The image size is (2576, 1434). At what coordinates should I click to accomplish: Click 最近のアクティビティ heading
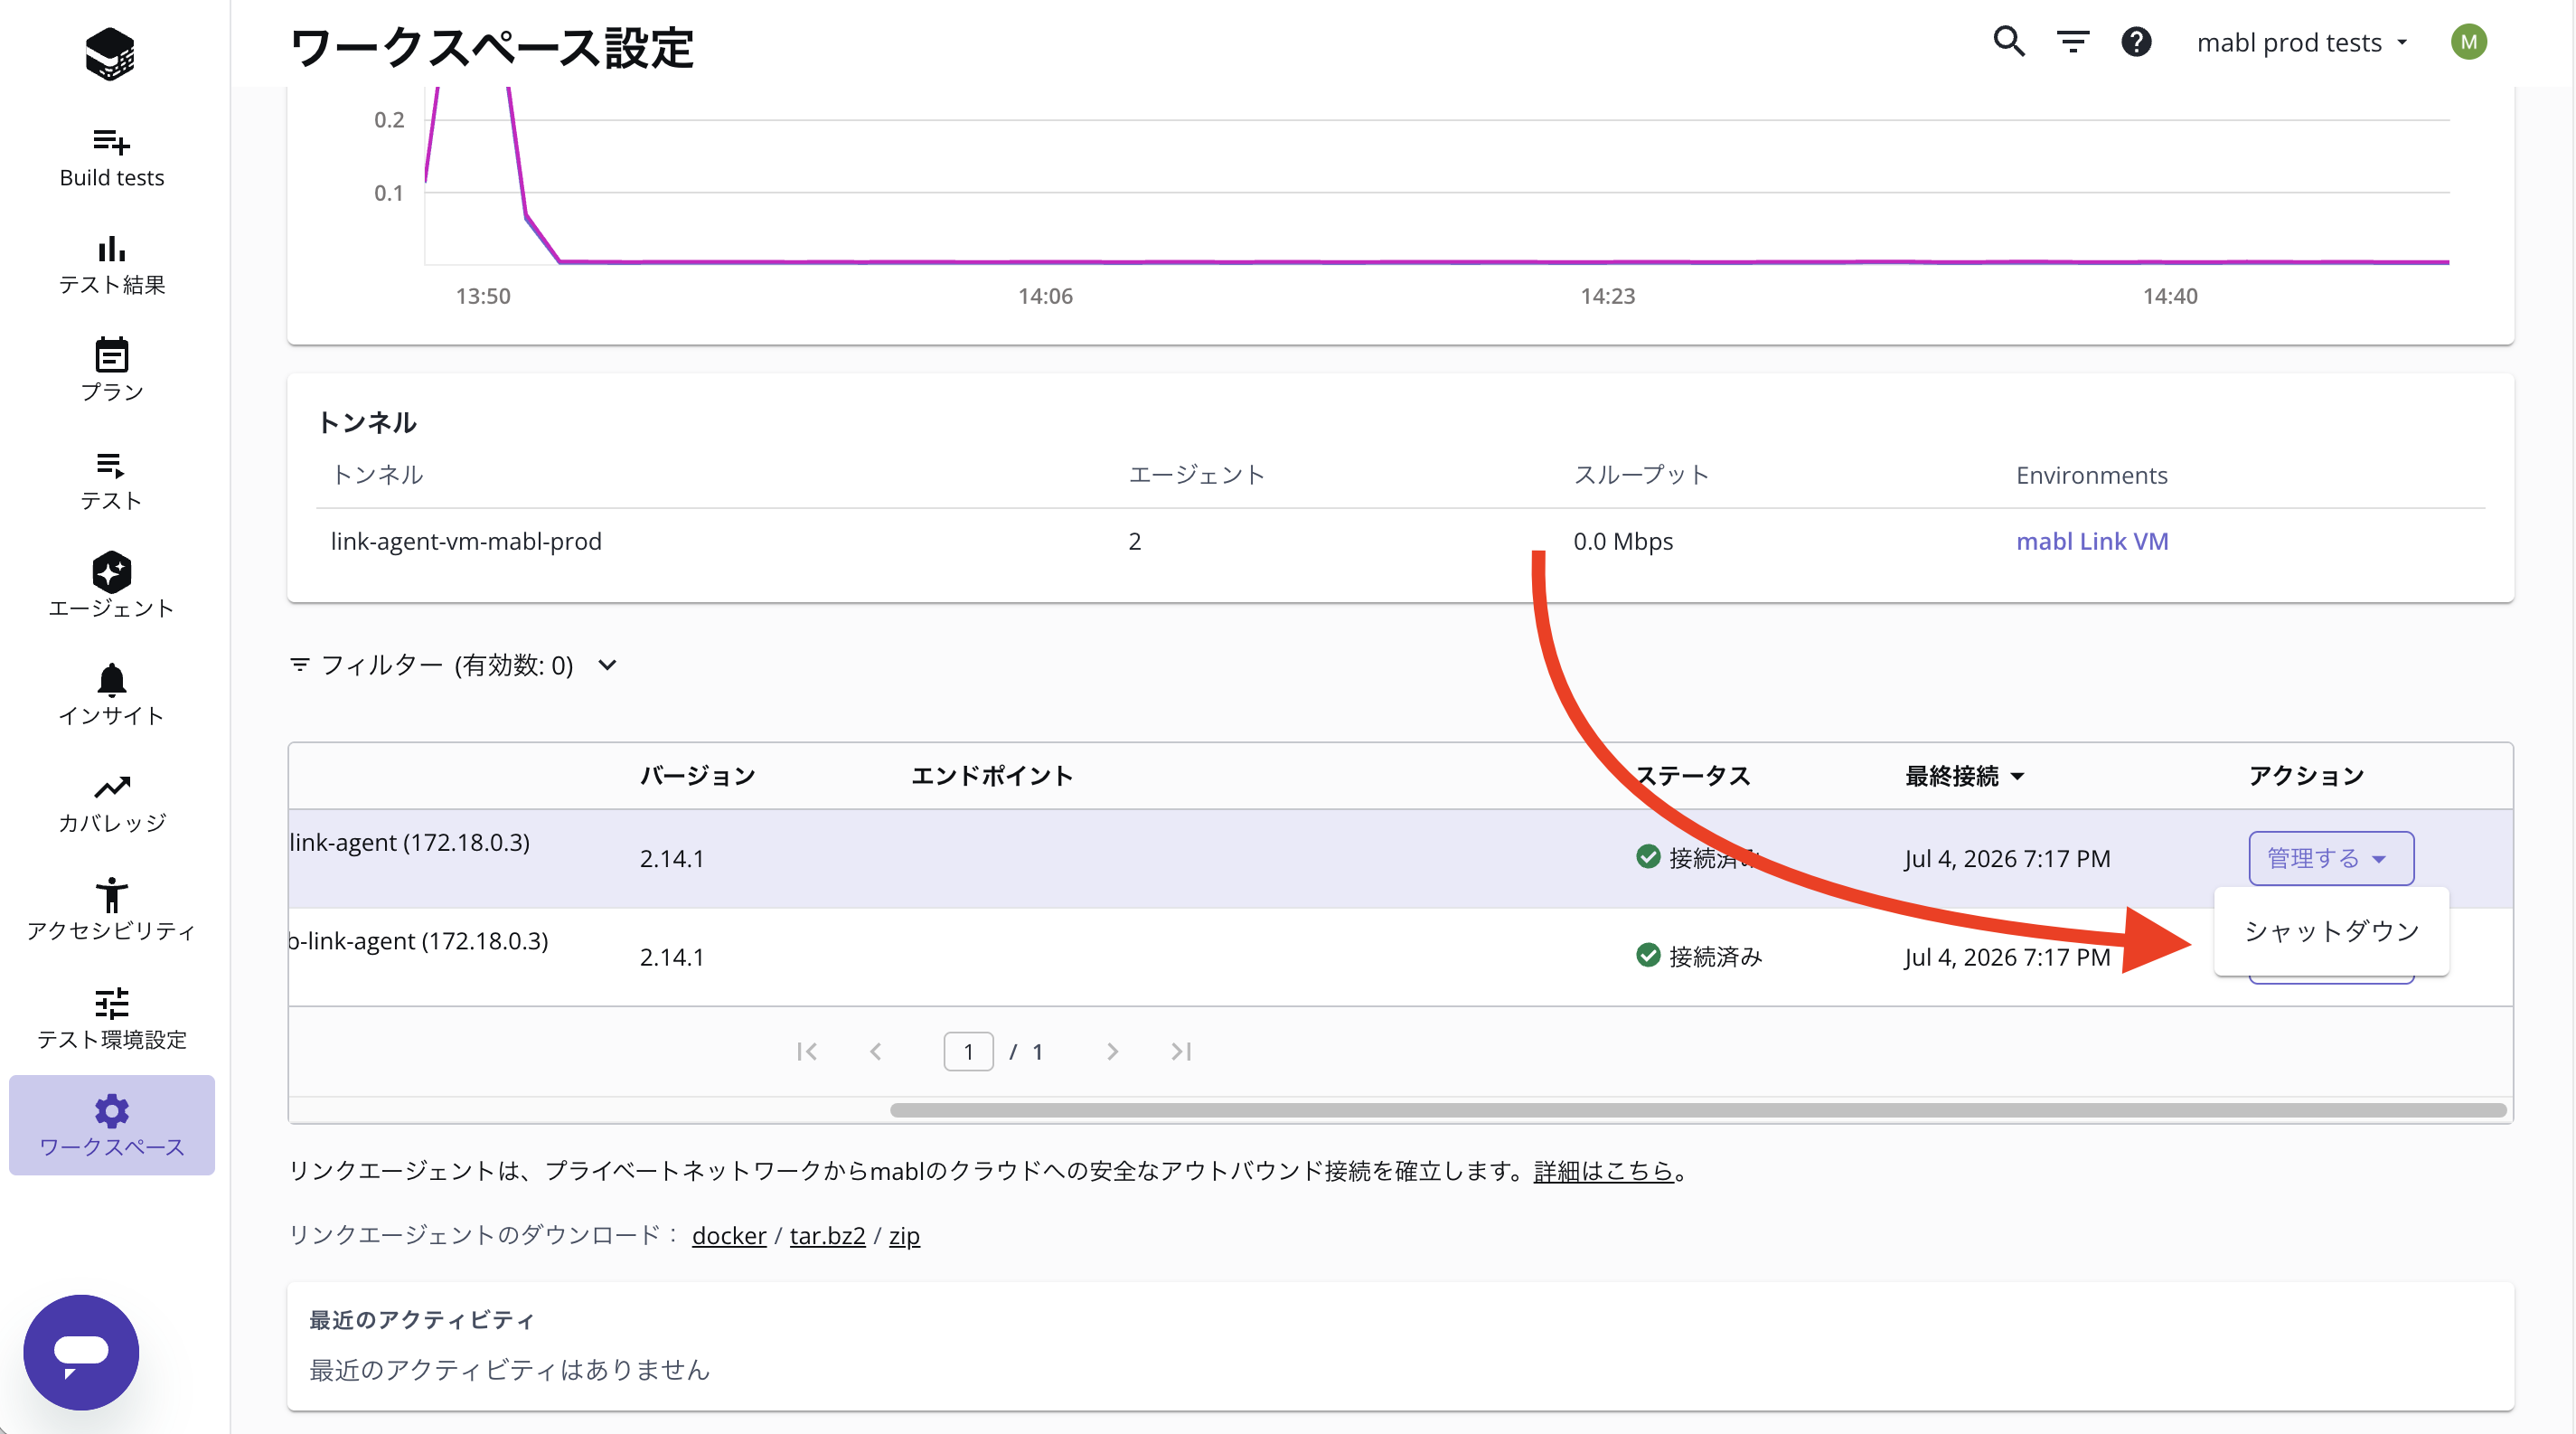click(421, 1320)
